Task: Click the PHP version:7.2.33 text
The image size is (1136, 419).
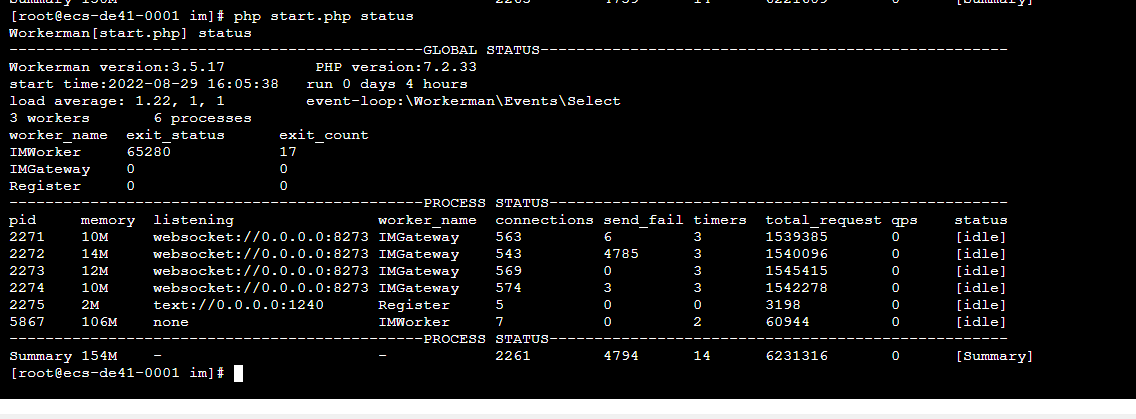Action: [x=396, y=67]
